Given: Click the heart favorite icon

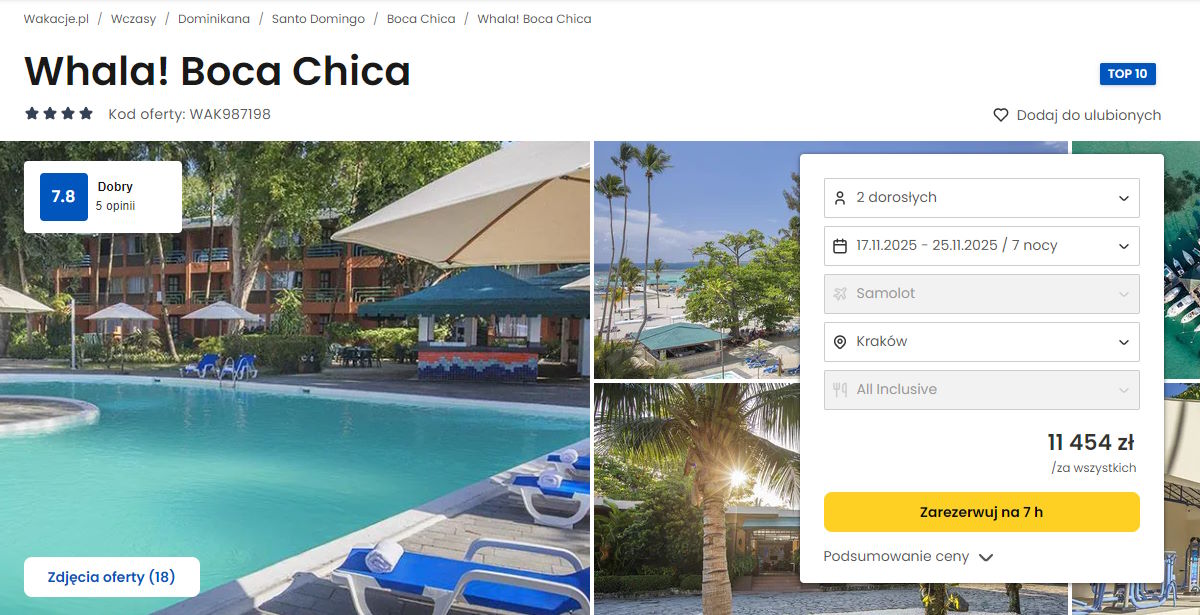Looking at the screenshot, I should 1000,115.
